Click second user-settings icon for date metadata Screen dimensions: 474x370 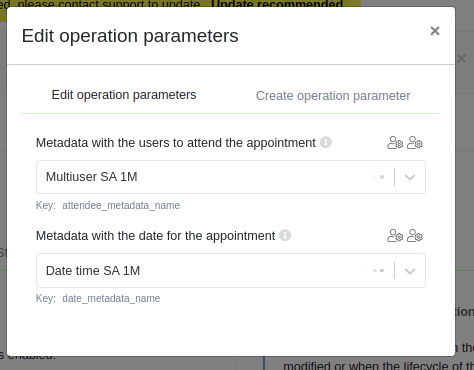point(415,236)
